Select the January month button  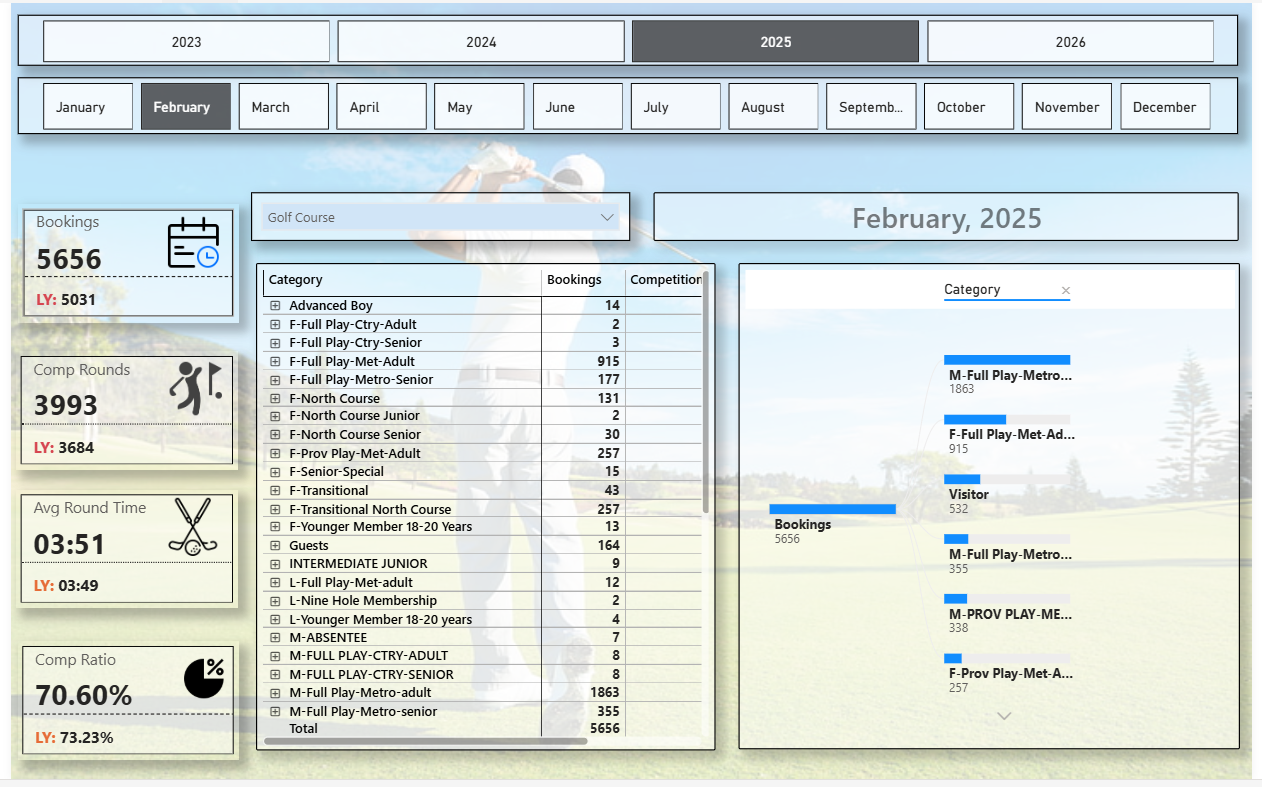point(88,107)
